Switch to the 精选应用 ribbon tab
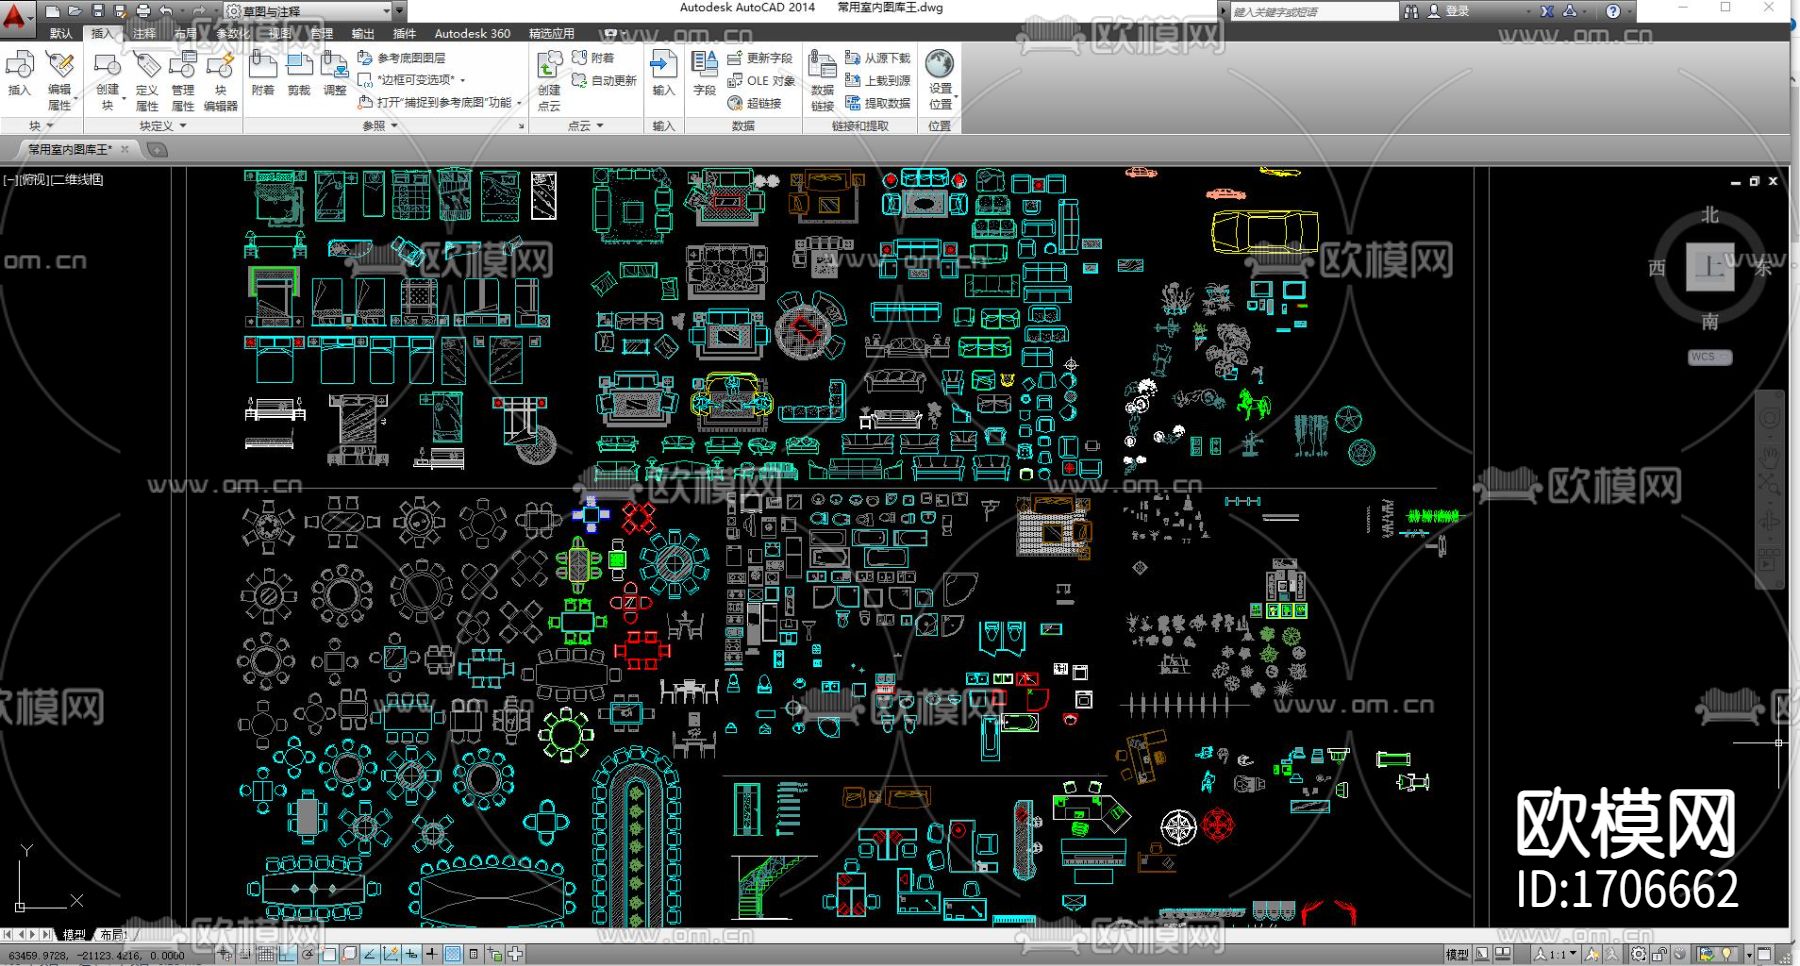 coord(551,33)
